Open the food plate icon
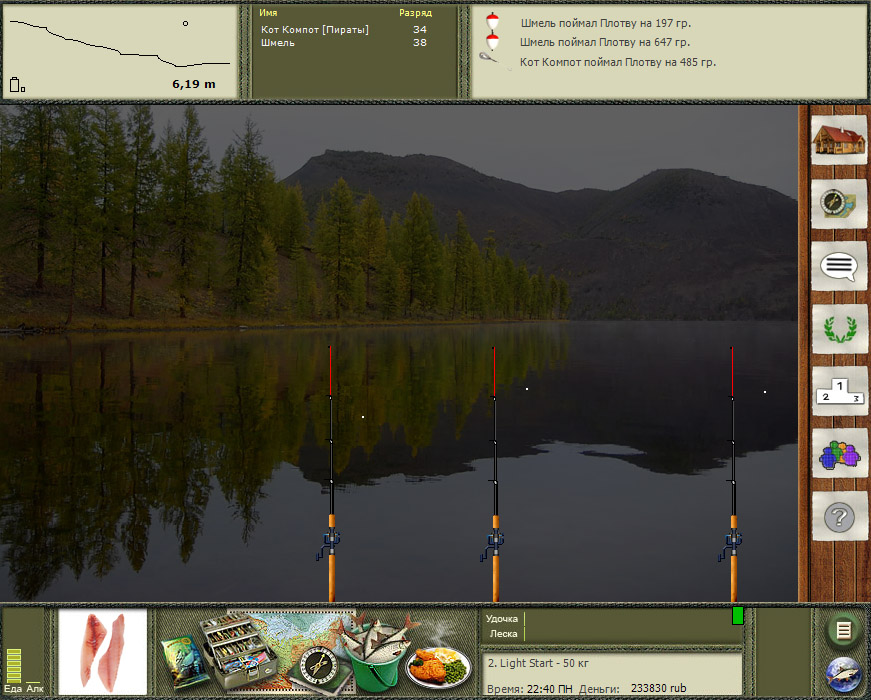 click(438, 664)
